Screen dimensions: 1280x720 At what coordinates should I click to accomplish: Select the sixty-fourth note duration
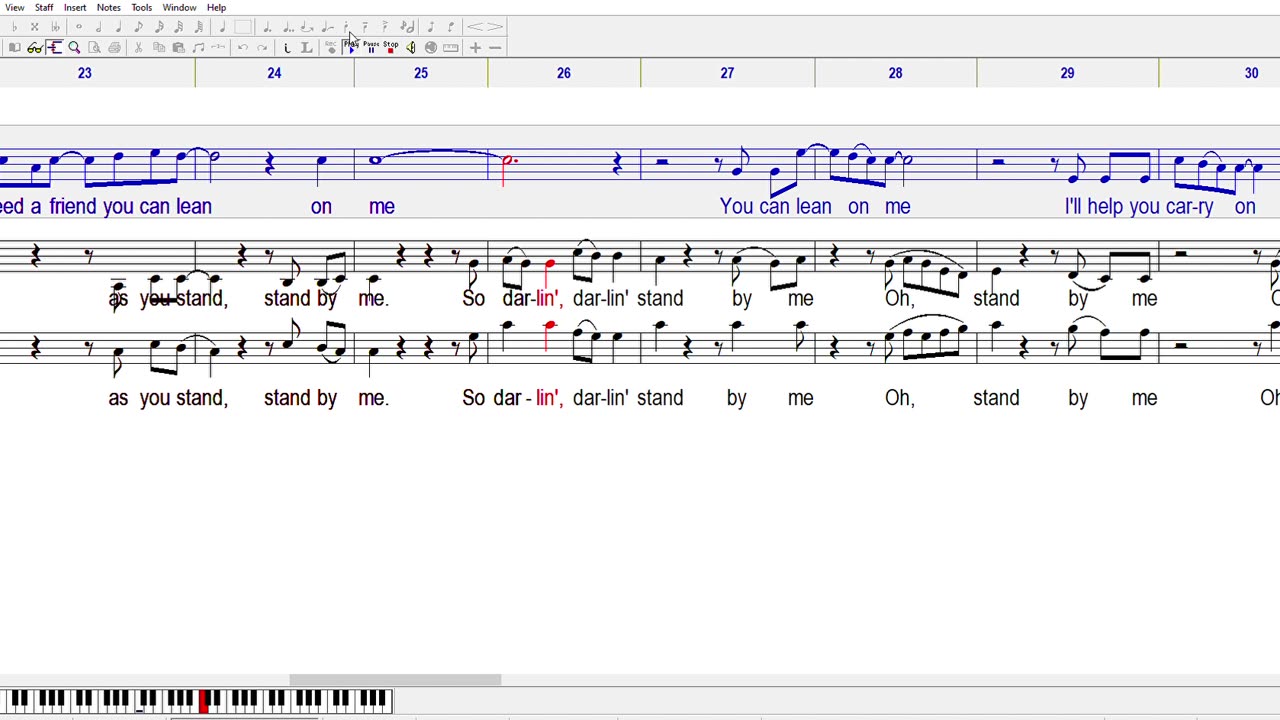(198, 27)
